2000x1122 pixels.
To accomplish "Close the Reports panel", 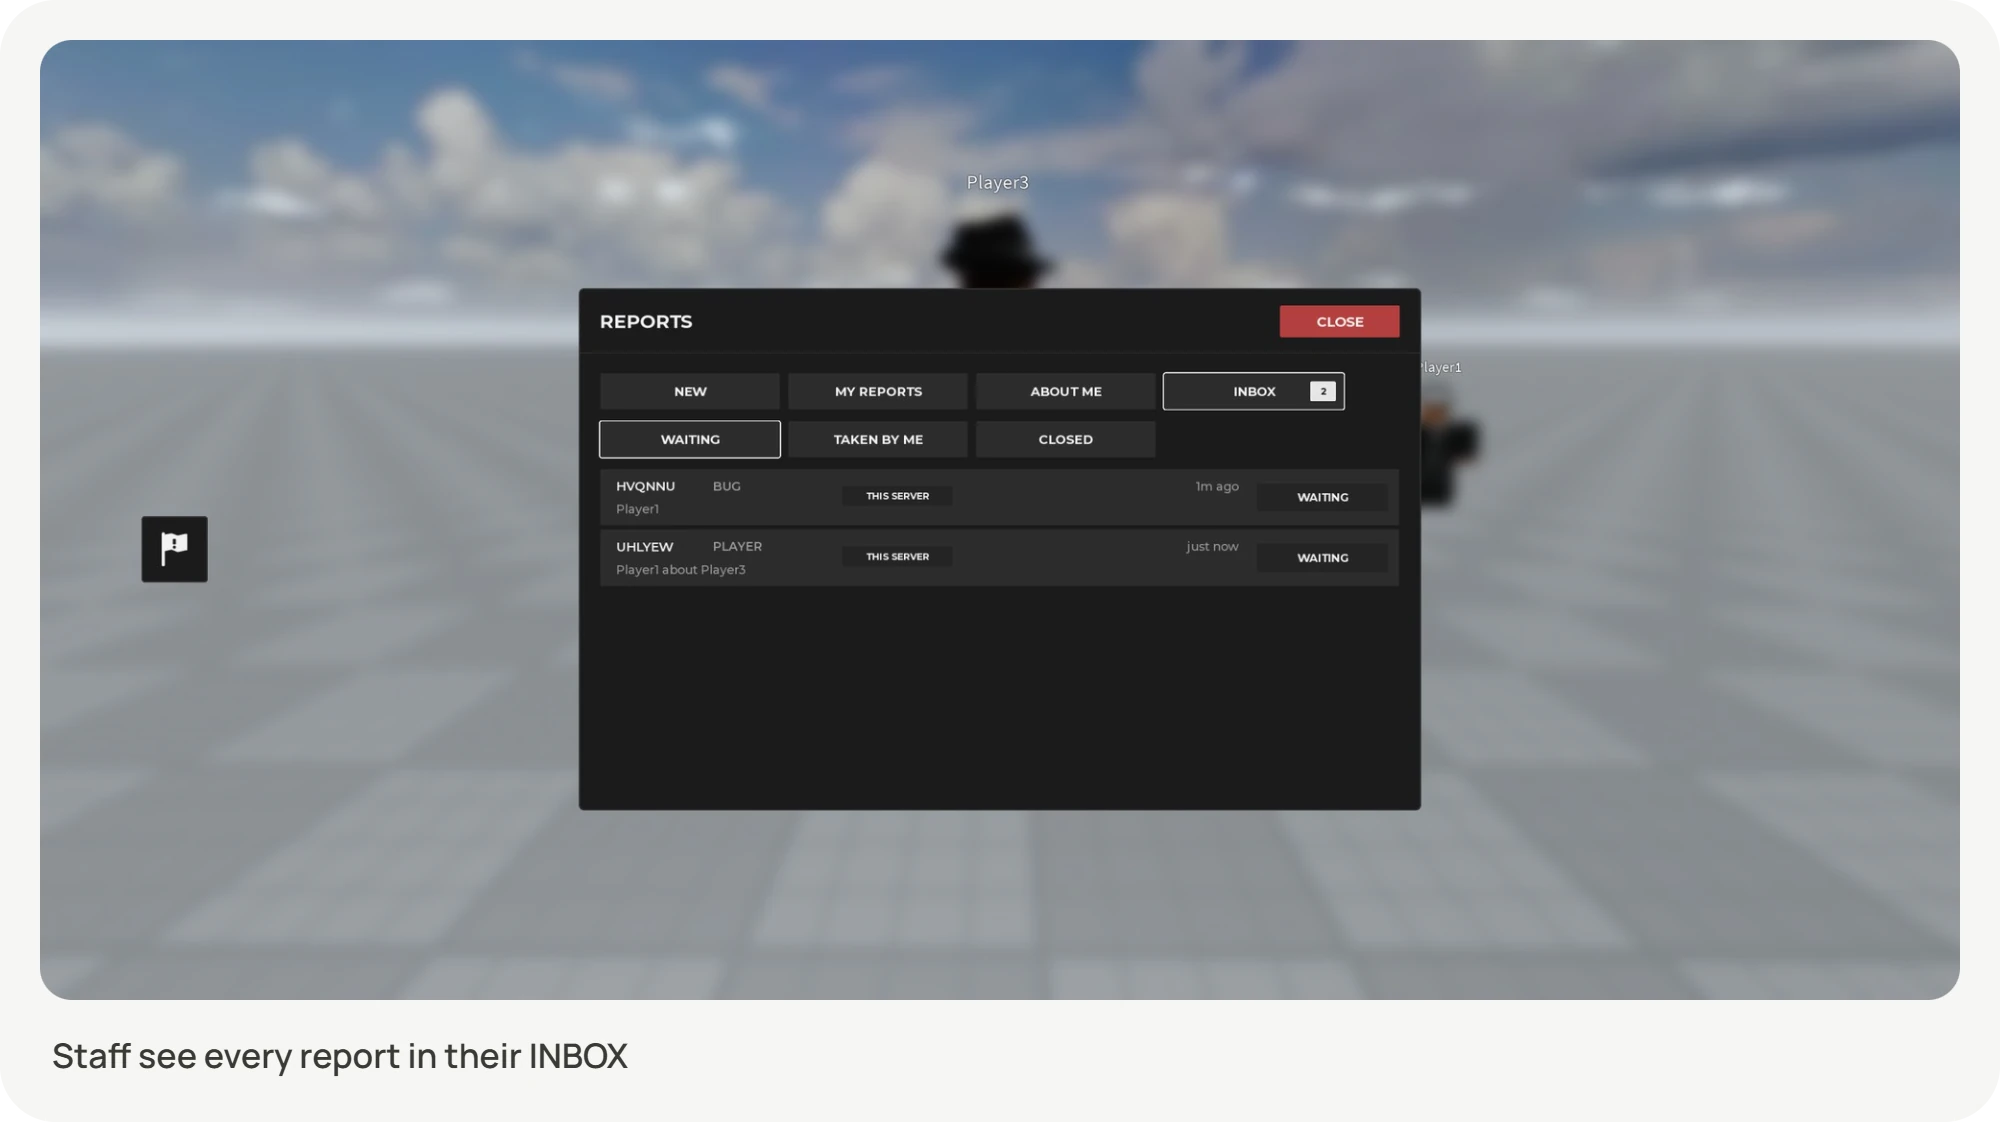I will pyautogui.click(x=1339, y=321).
